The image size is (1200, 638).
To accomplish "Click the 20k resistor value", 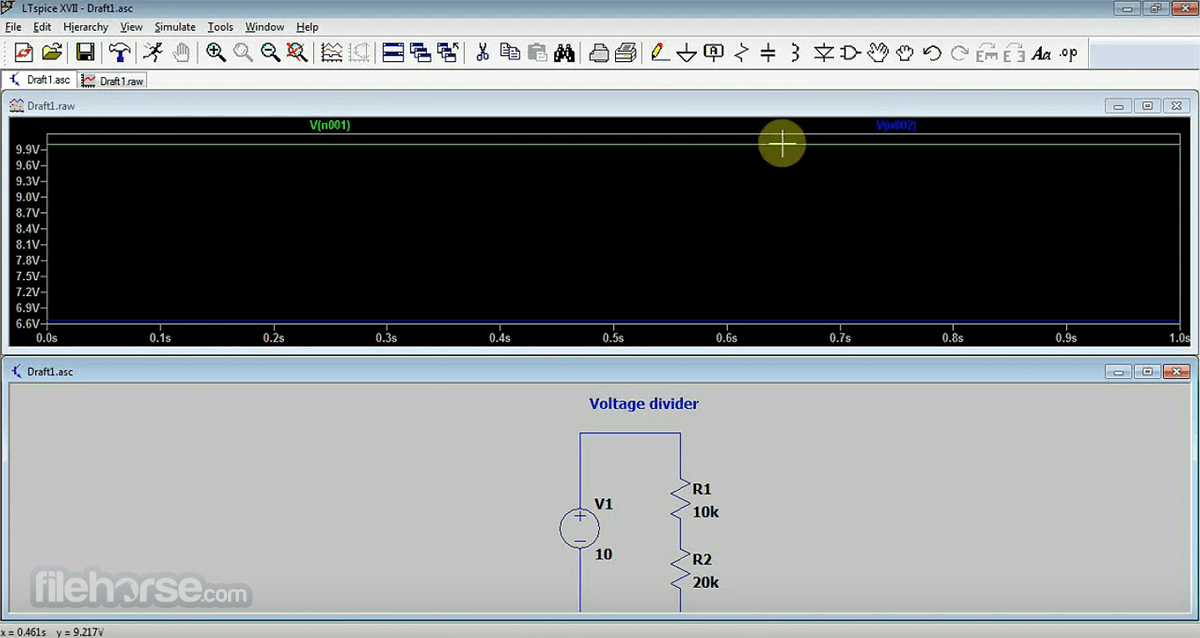I will pos(705,582).
